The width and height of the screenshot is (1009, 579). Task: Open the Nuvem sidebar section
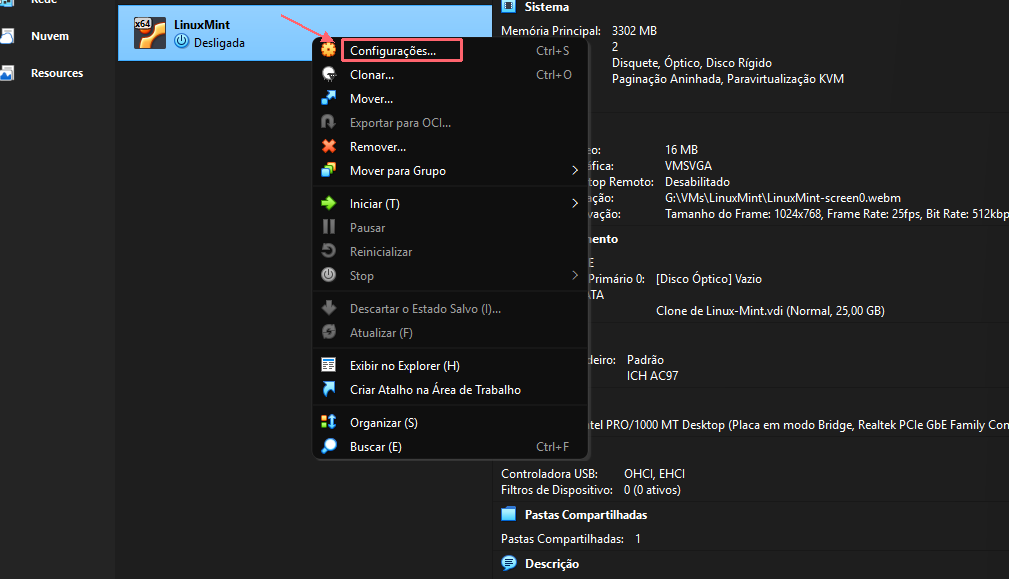click(50, 36)
